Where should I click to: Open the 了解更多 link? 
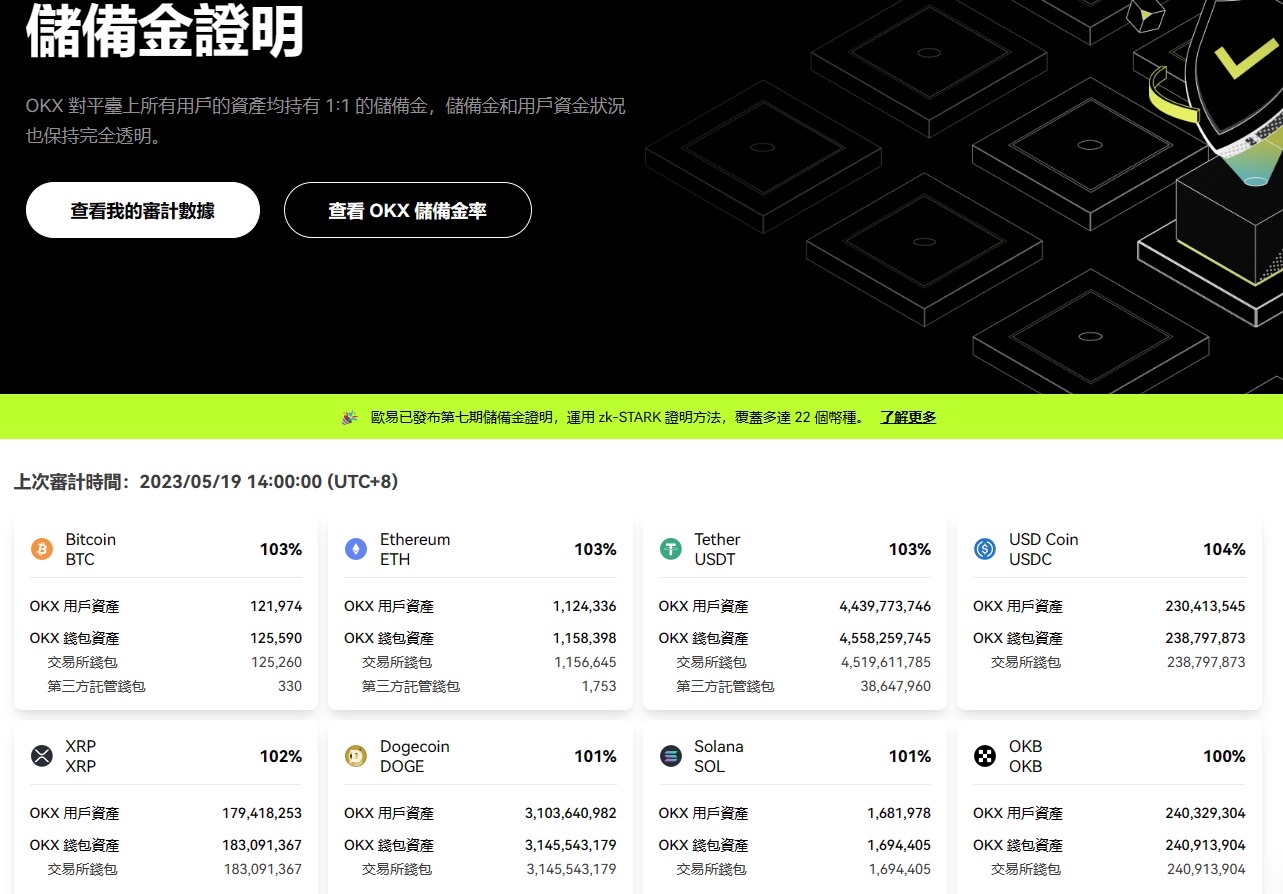[x=906, y=417]
